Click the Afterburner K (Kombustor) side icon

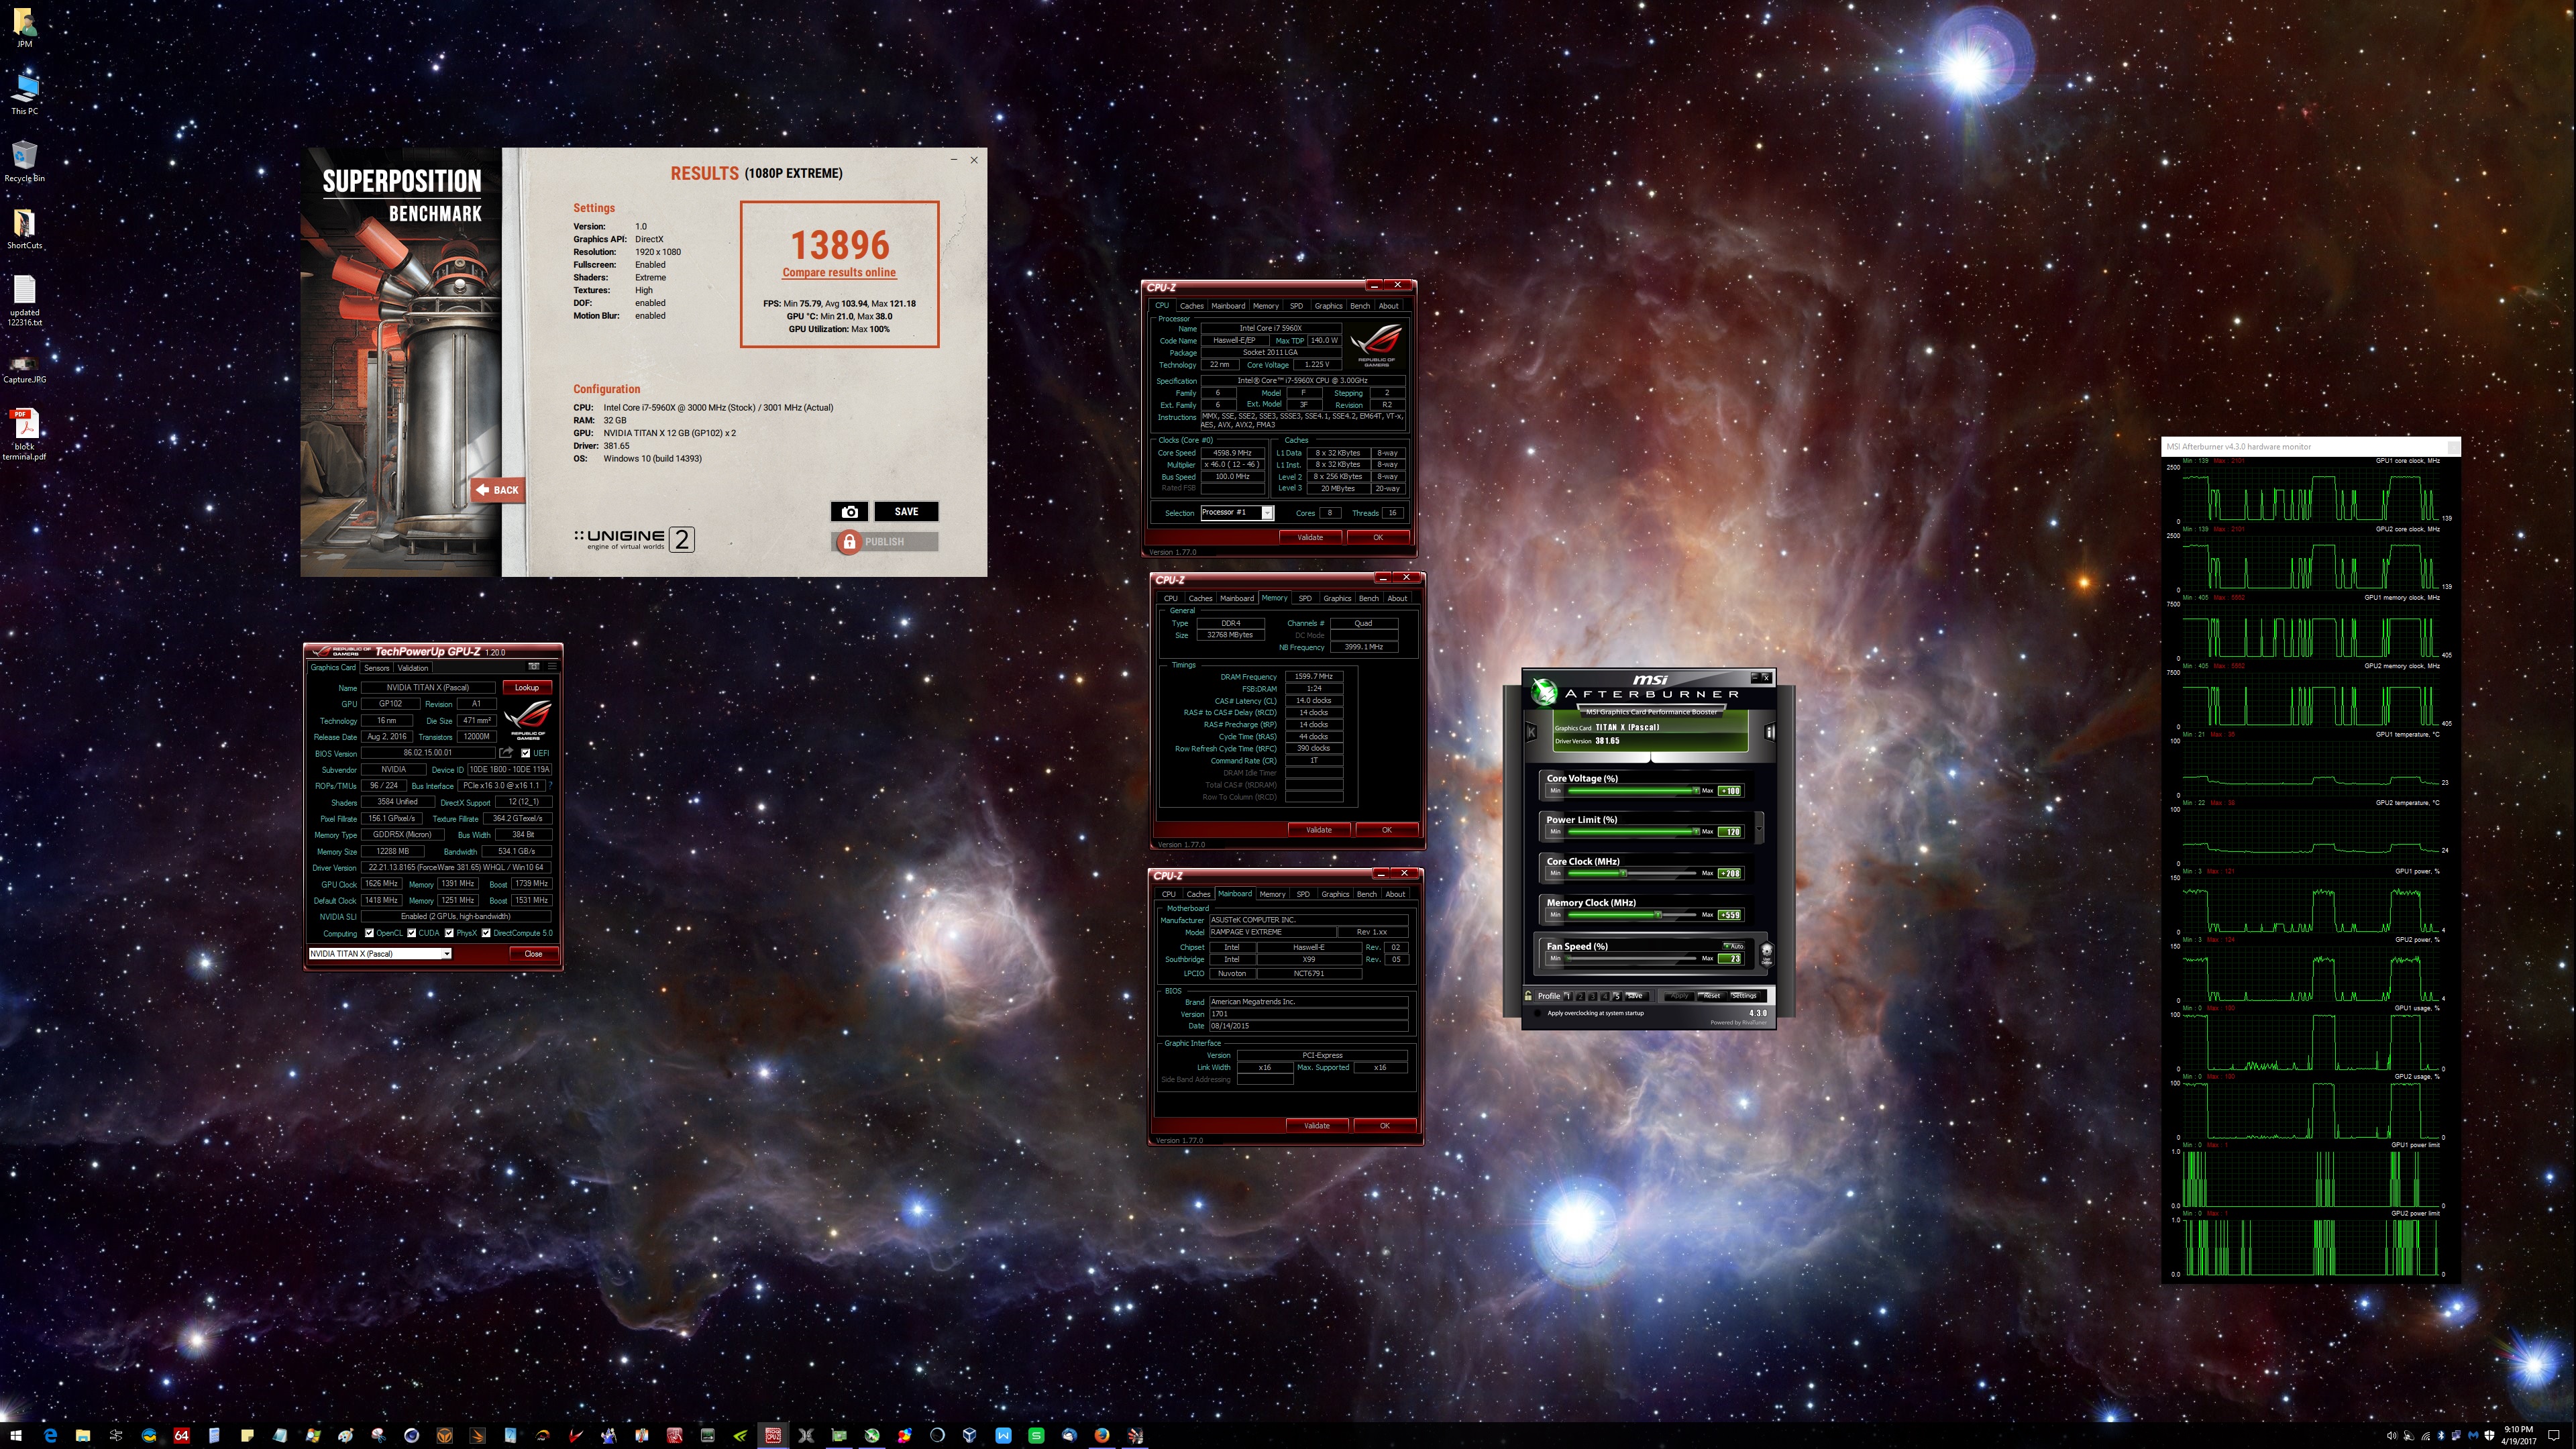pos(1532,733)
